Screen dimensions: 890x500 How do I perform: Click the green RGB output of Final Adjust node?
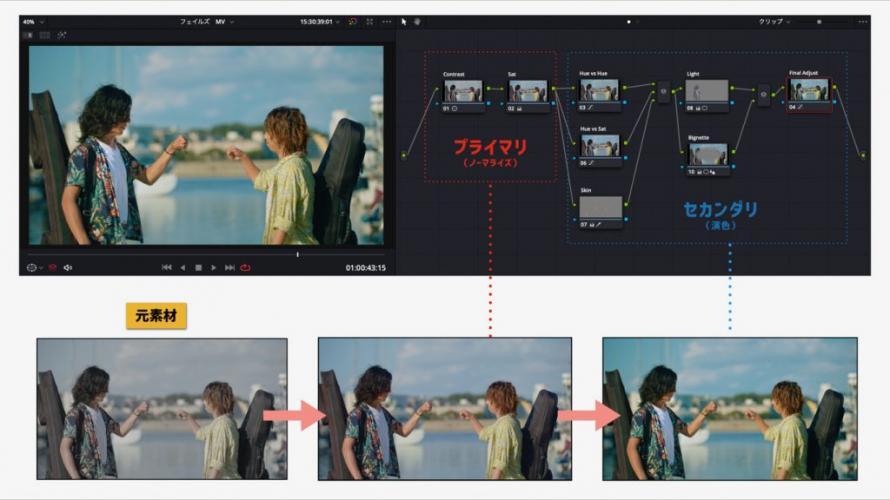(834, 87)
